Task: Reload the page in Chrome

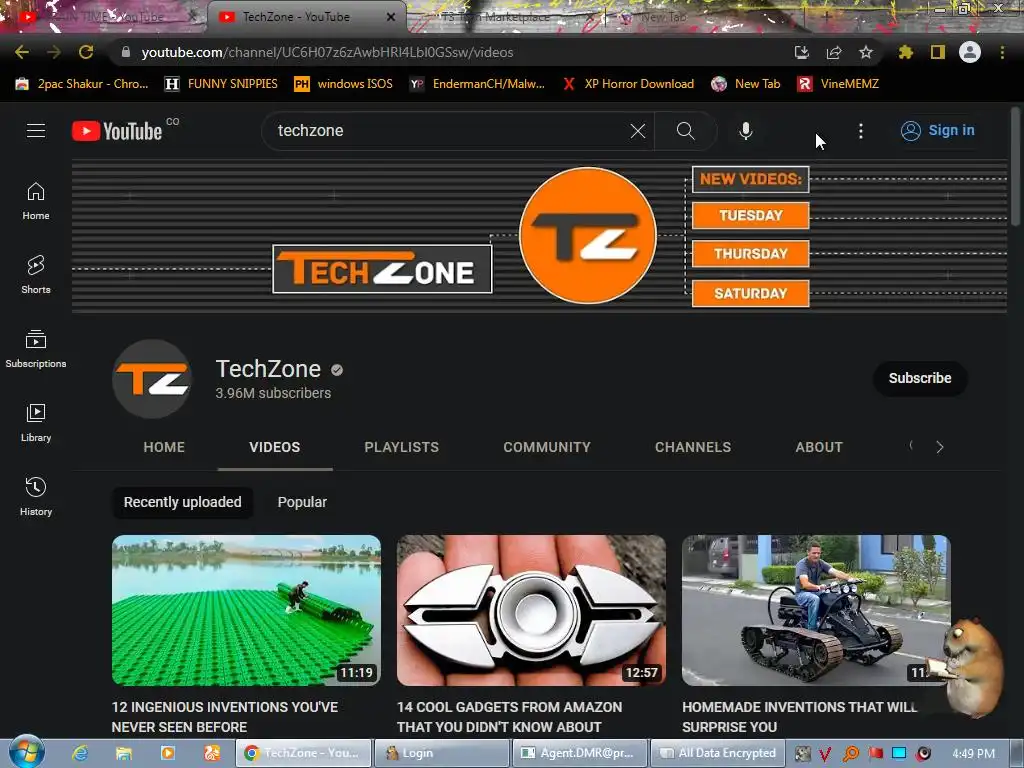Action: coord(86,52)
